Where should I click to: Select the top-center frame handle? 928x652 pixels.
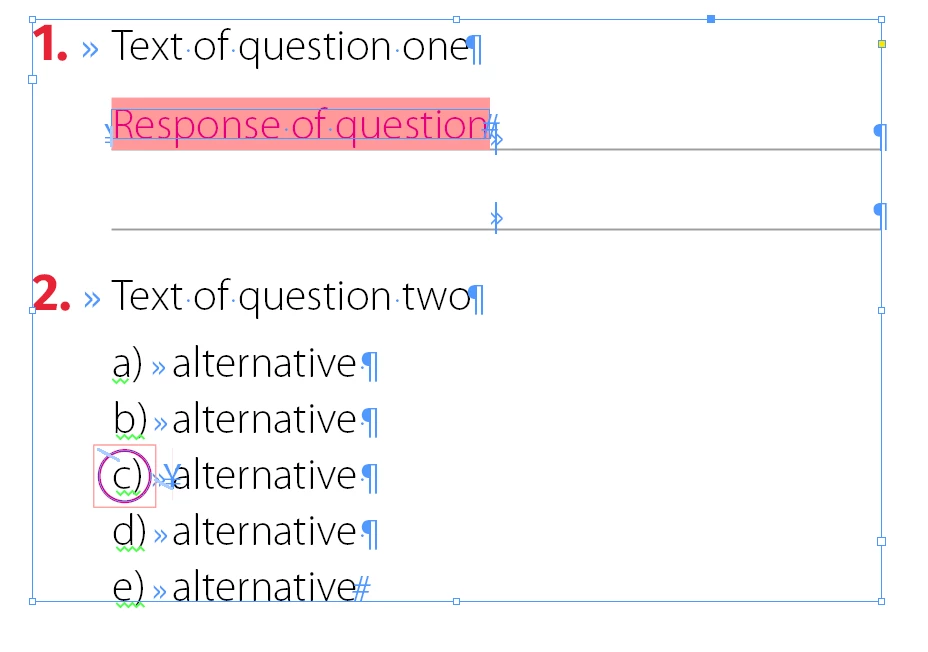[456, 20]
